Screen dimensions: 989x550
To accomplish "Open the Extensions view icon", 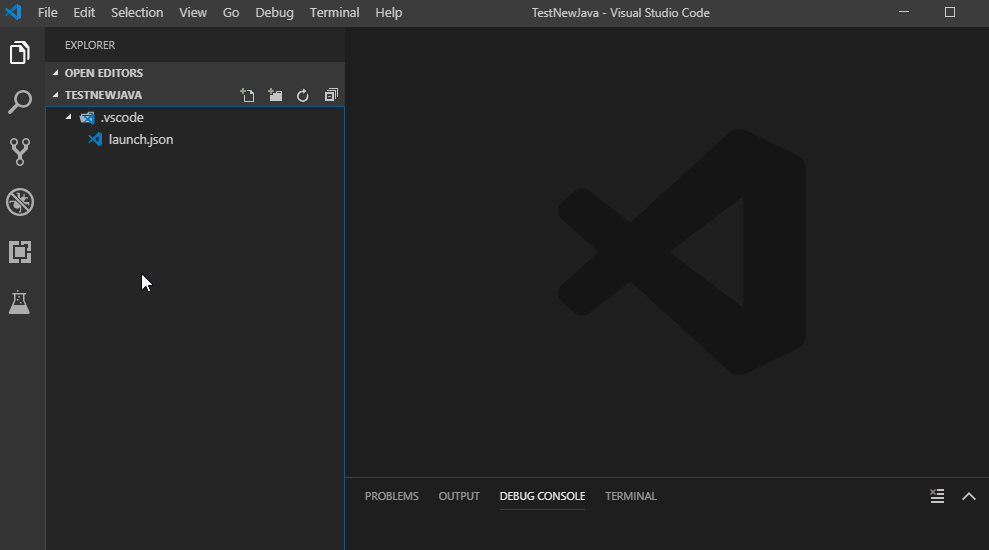I will tap(20, 252).
